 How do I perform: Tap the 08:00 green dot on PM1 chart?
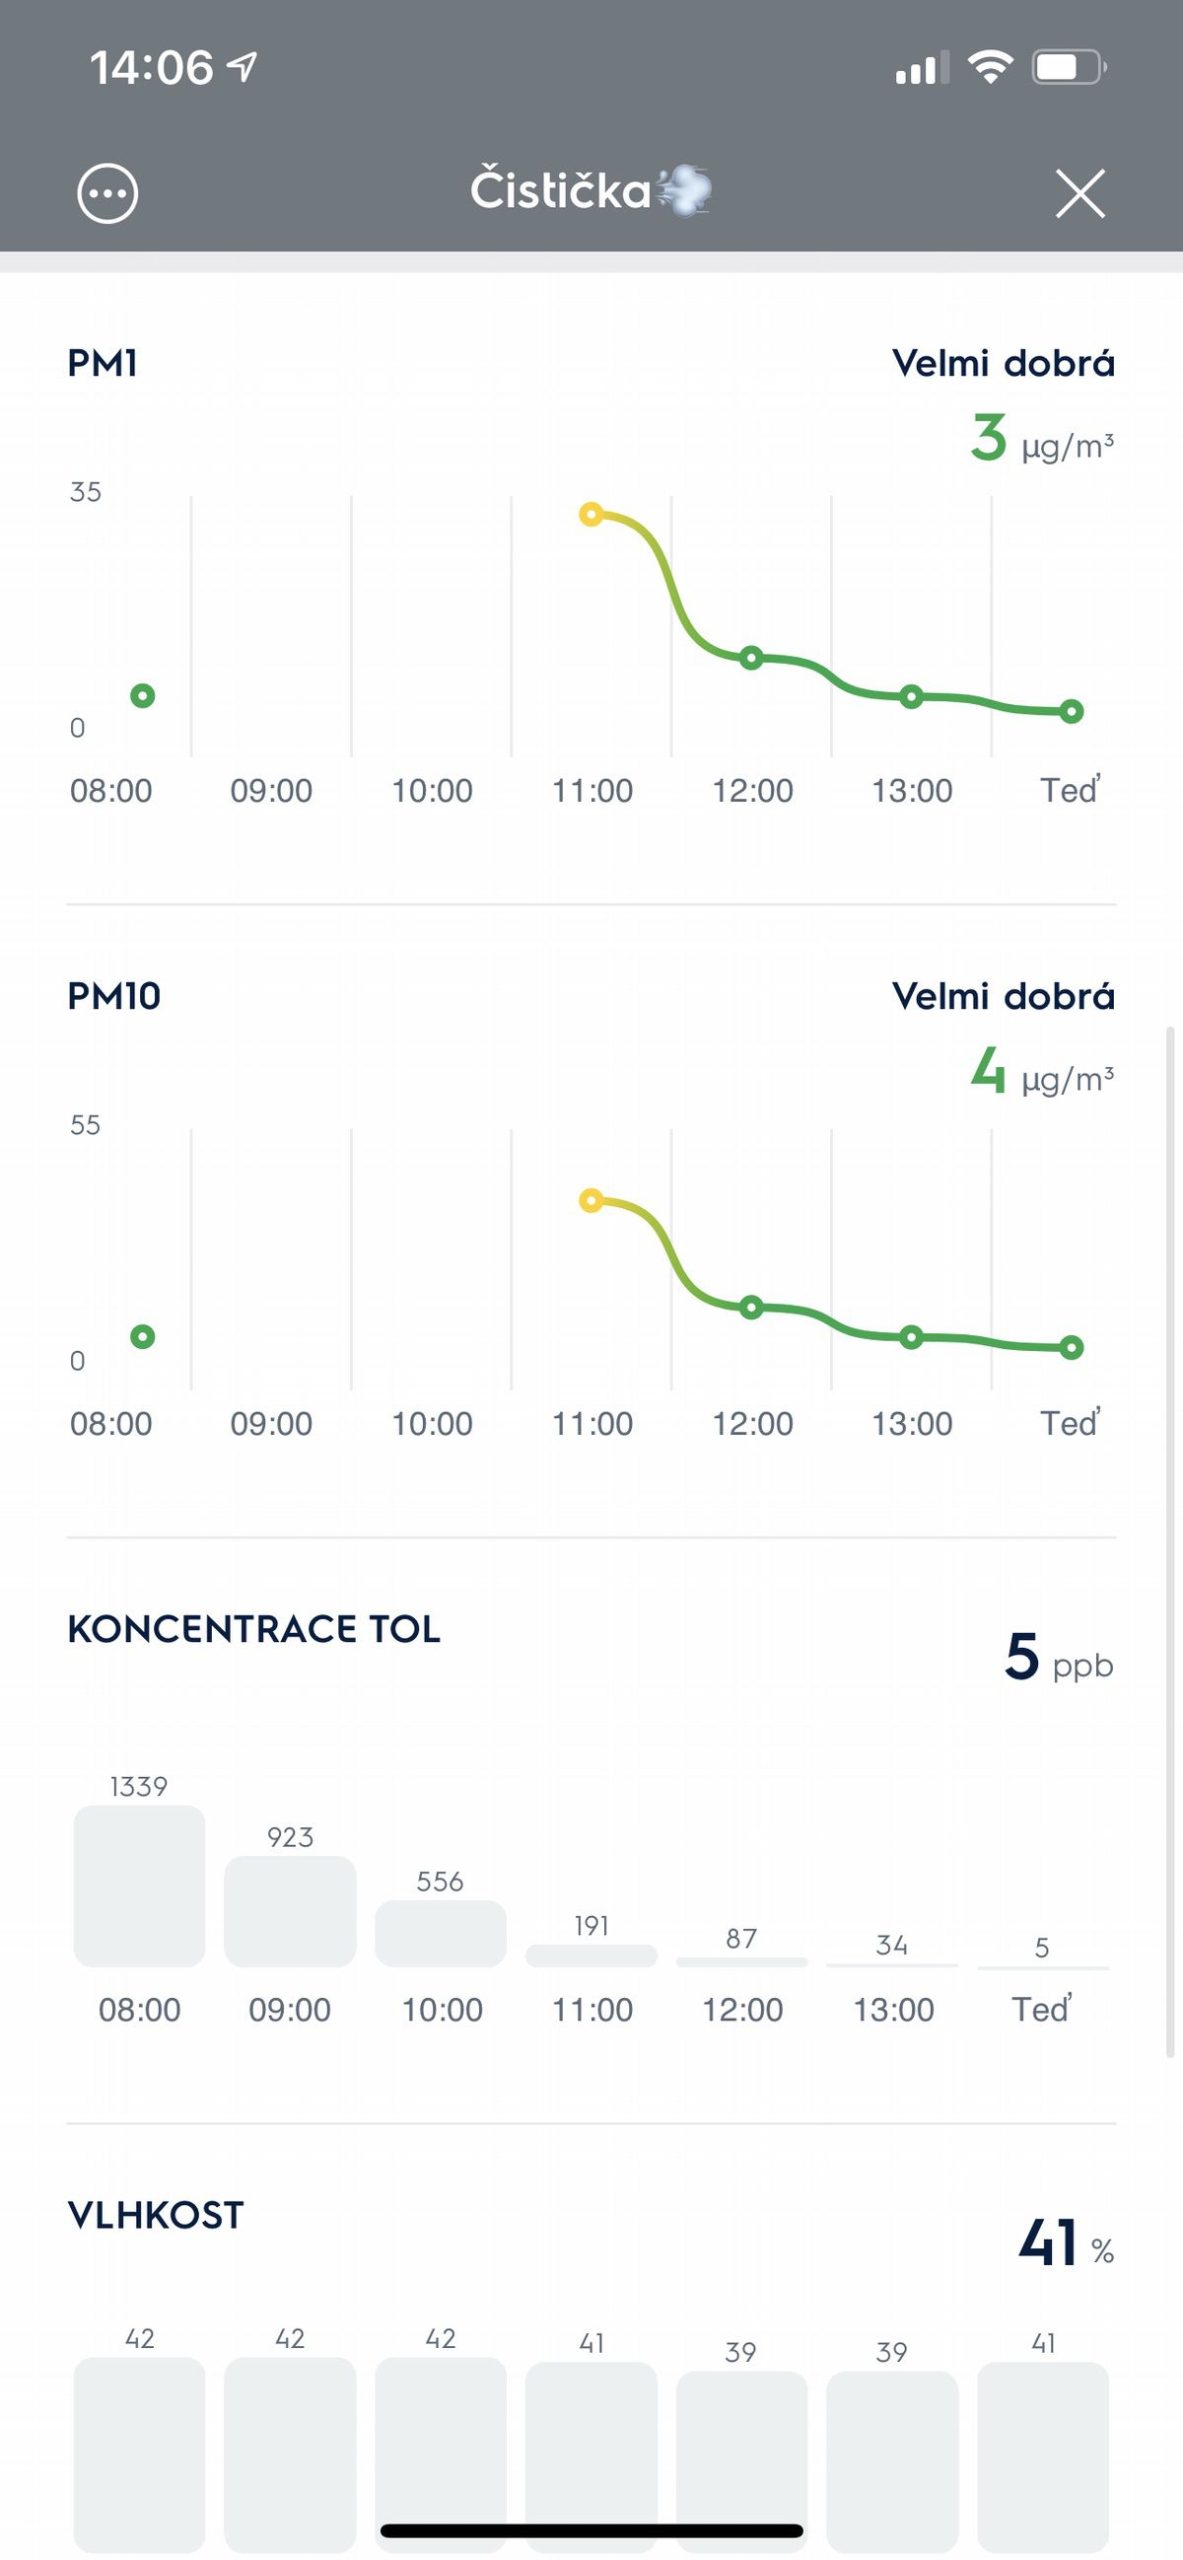[x=143, y=695]
